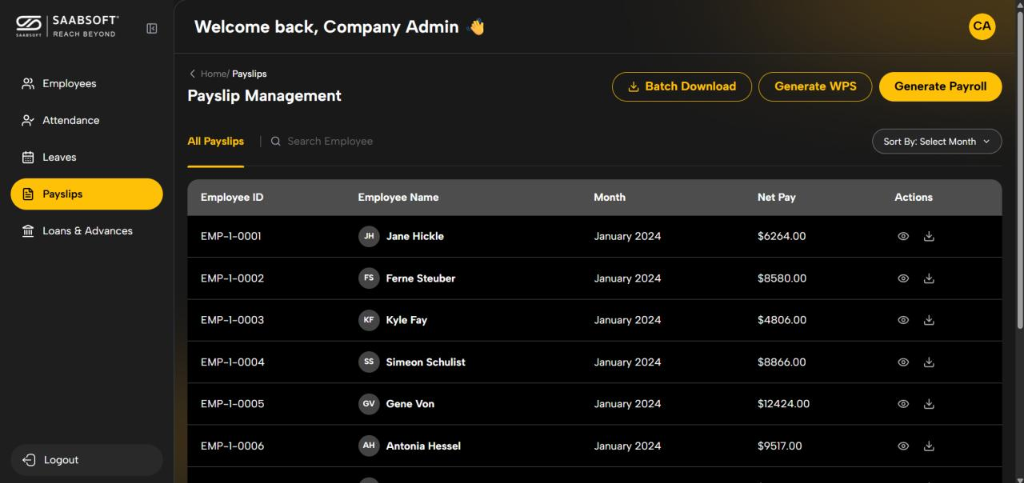Click the Payslips breadcrumb

249,74
